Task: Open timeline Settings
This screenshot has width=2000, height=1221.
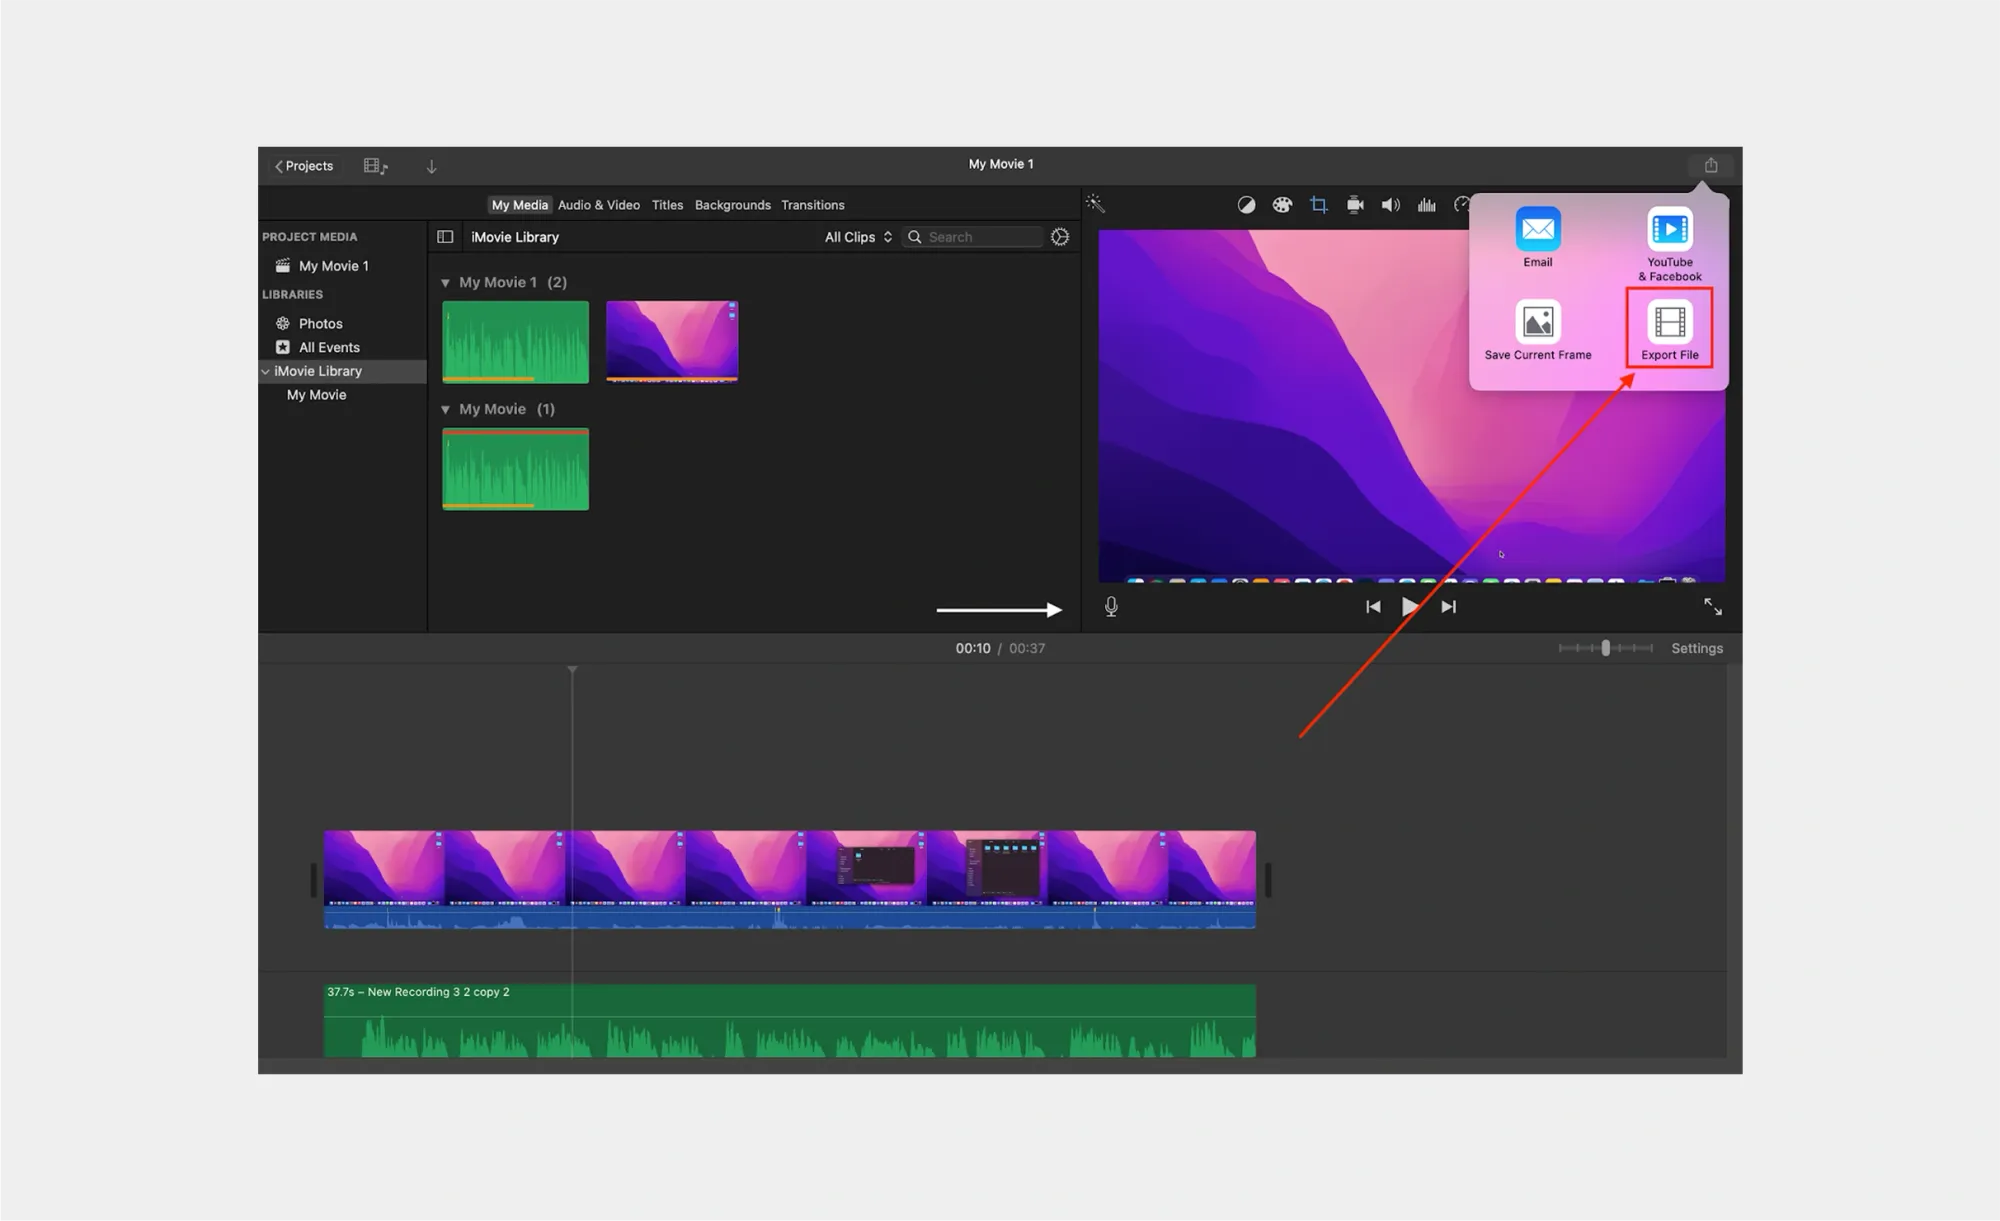Action: 1696,648
